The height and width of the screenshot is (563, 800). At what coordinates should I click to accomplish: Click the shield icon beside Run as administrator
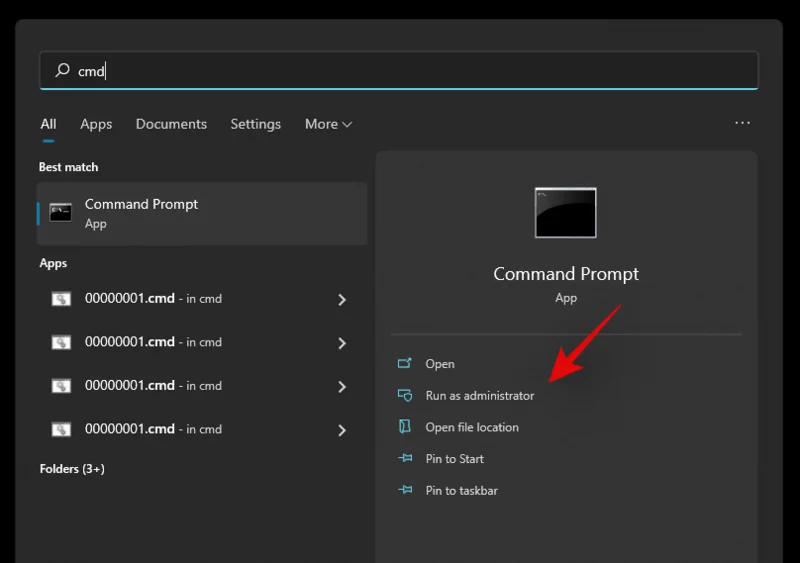tap(405, 395)
